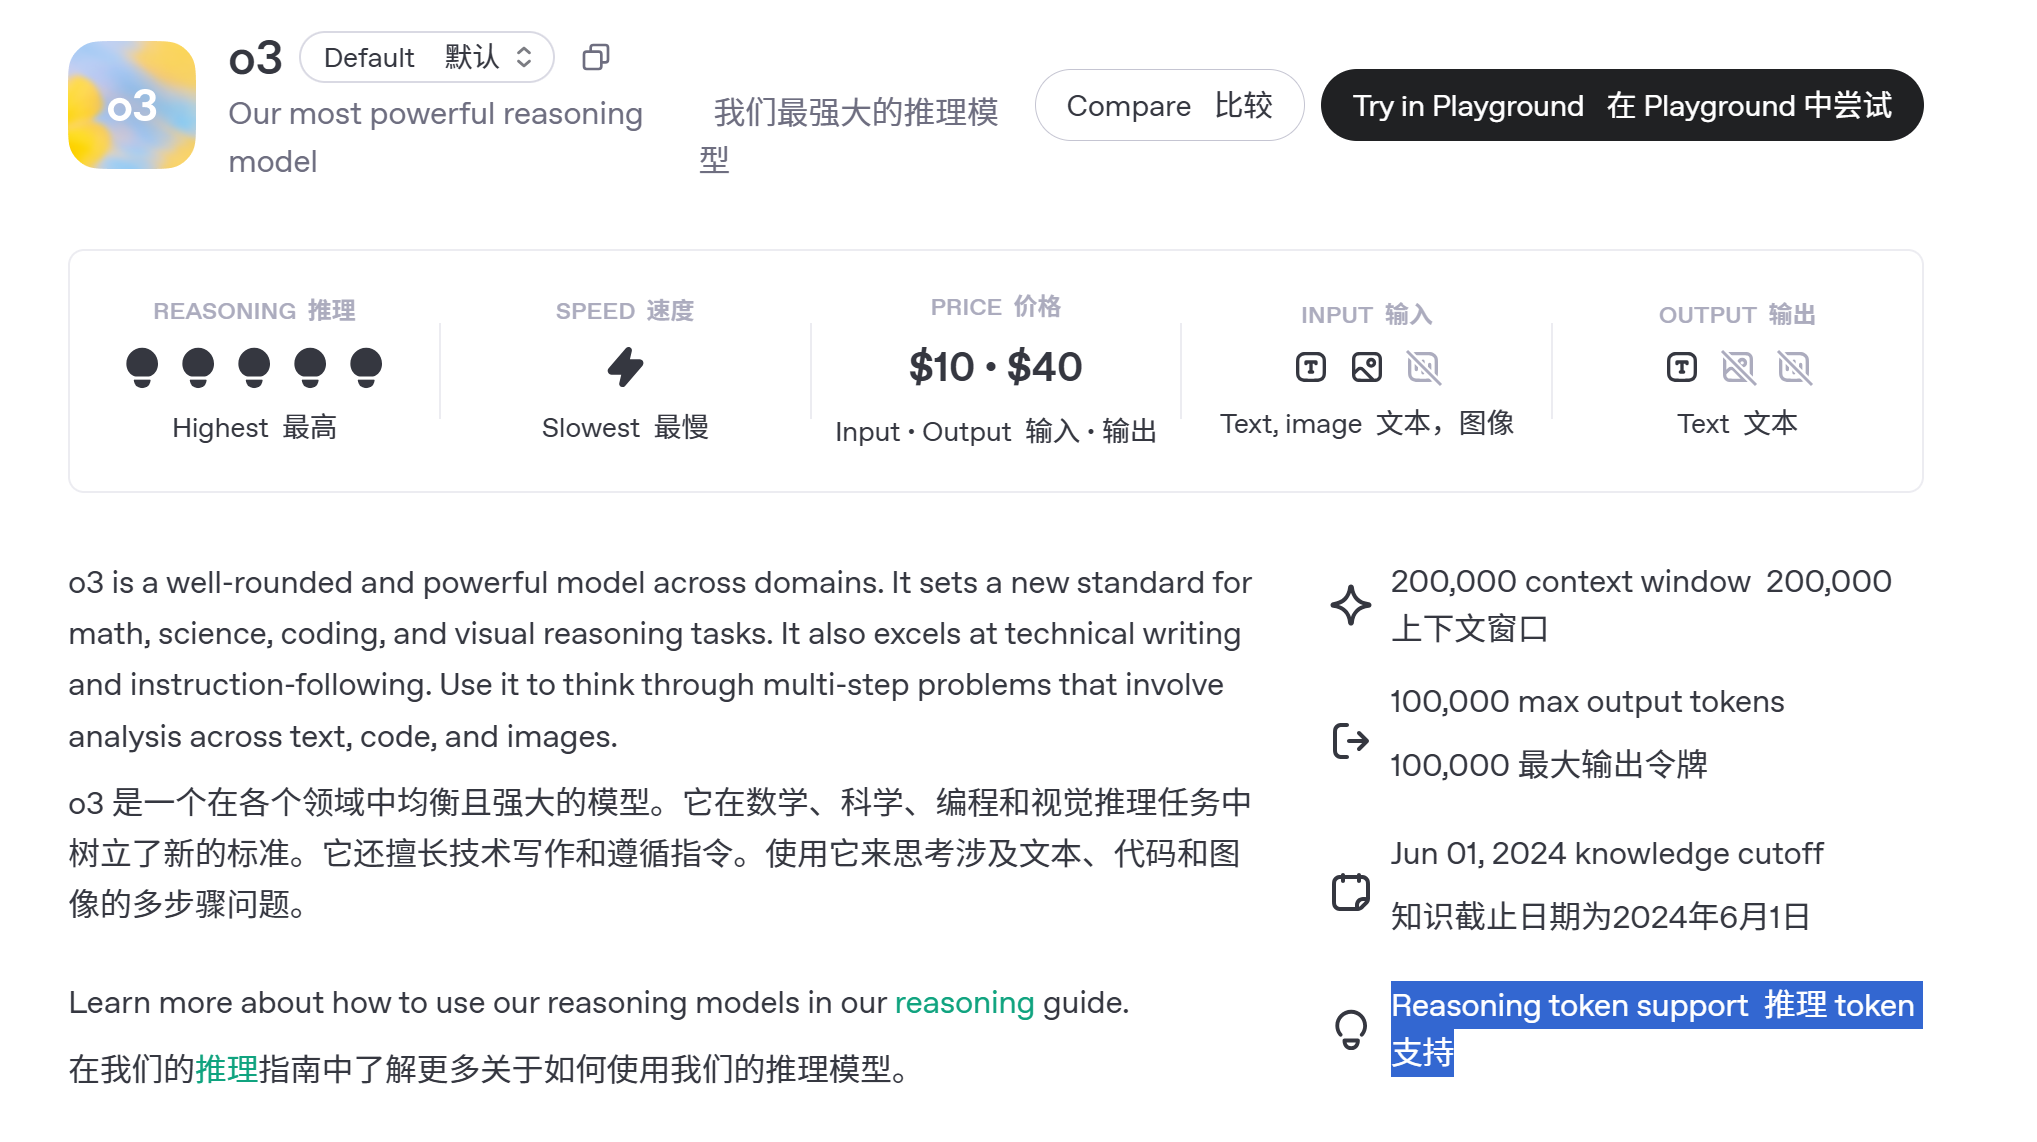
Task: Click the text input modality icon
Action: click(x=1311, y=368)
